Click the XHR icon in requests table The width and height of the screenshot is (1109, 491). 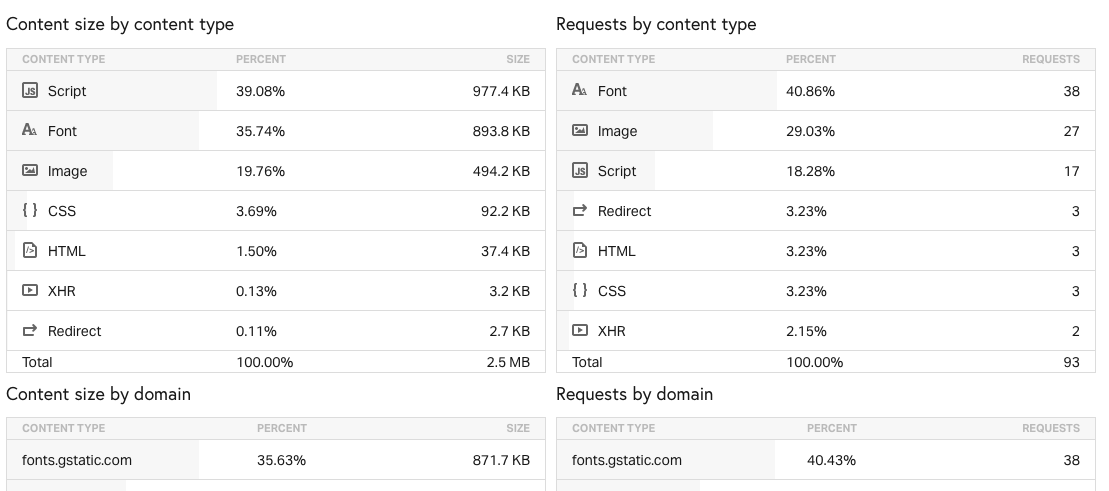(580, 331)
